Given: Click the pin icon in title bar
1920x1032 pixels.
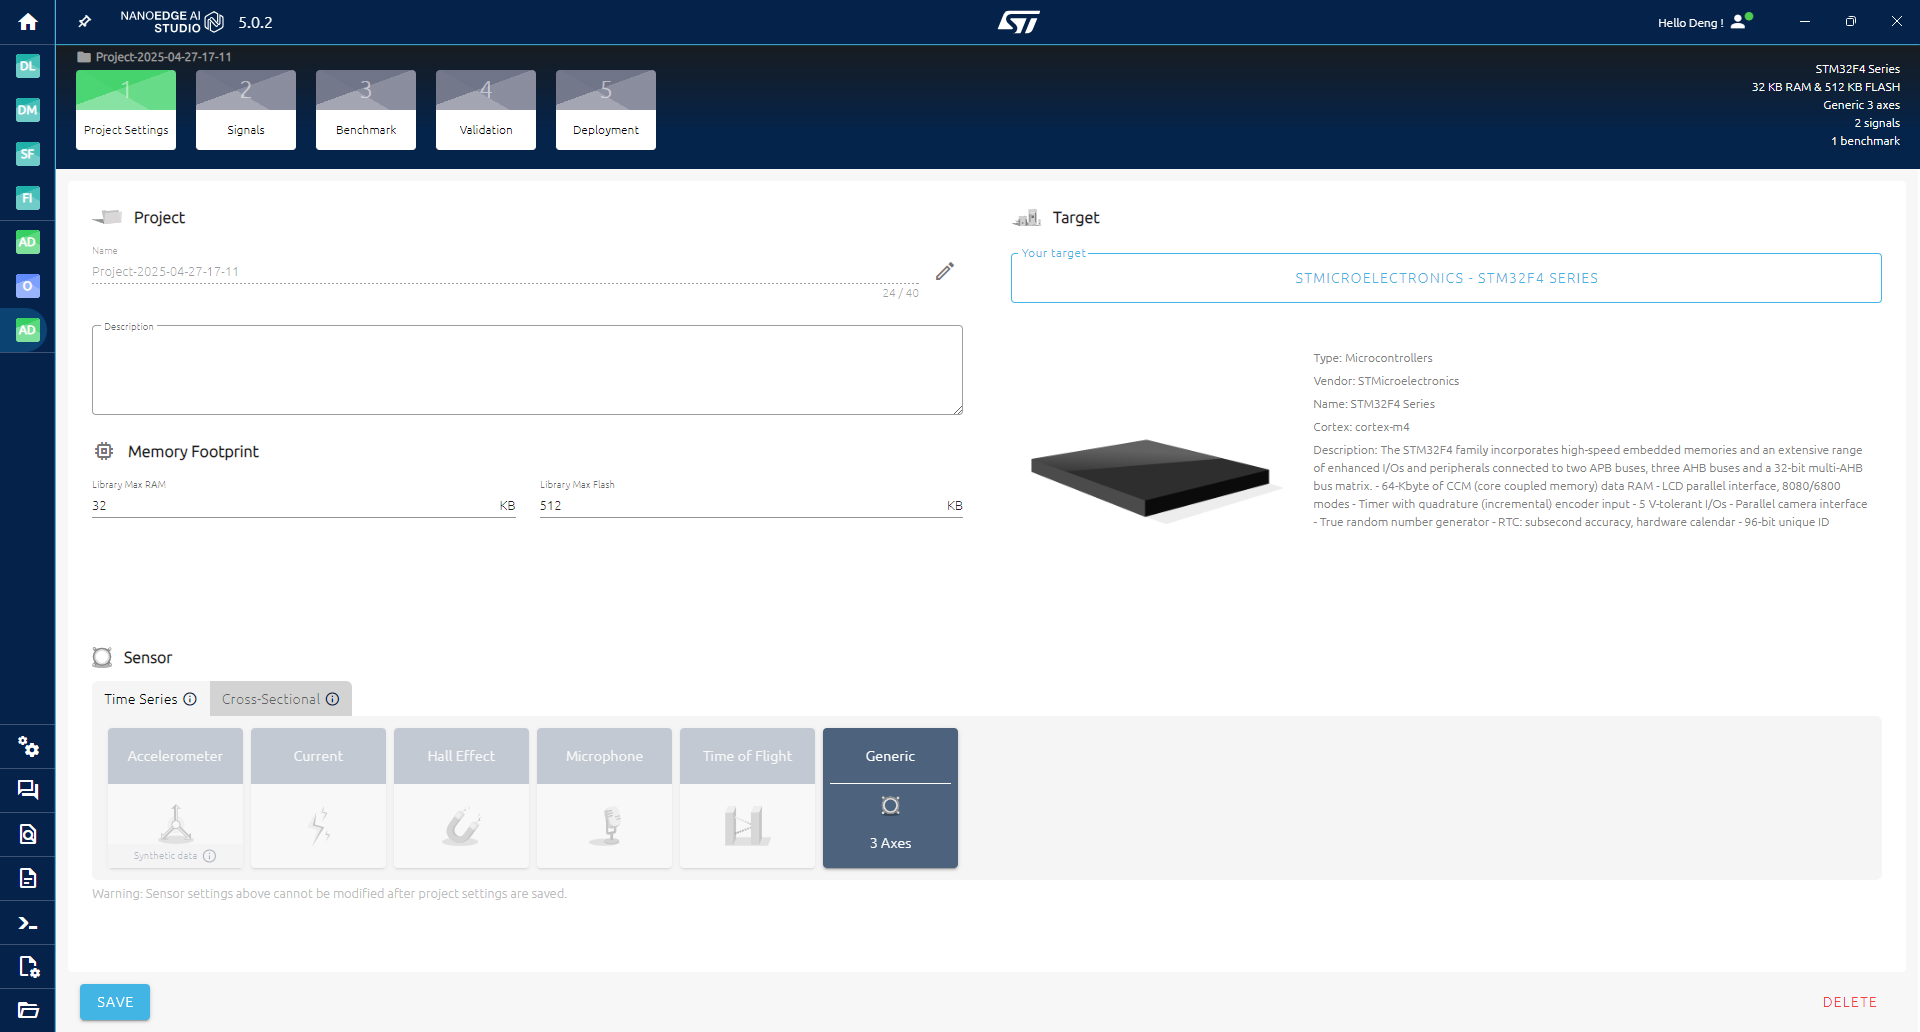Looking at the screenshot, I should coord(85,22).
